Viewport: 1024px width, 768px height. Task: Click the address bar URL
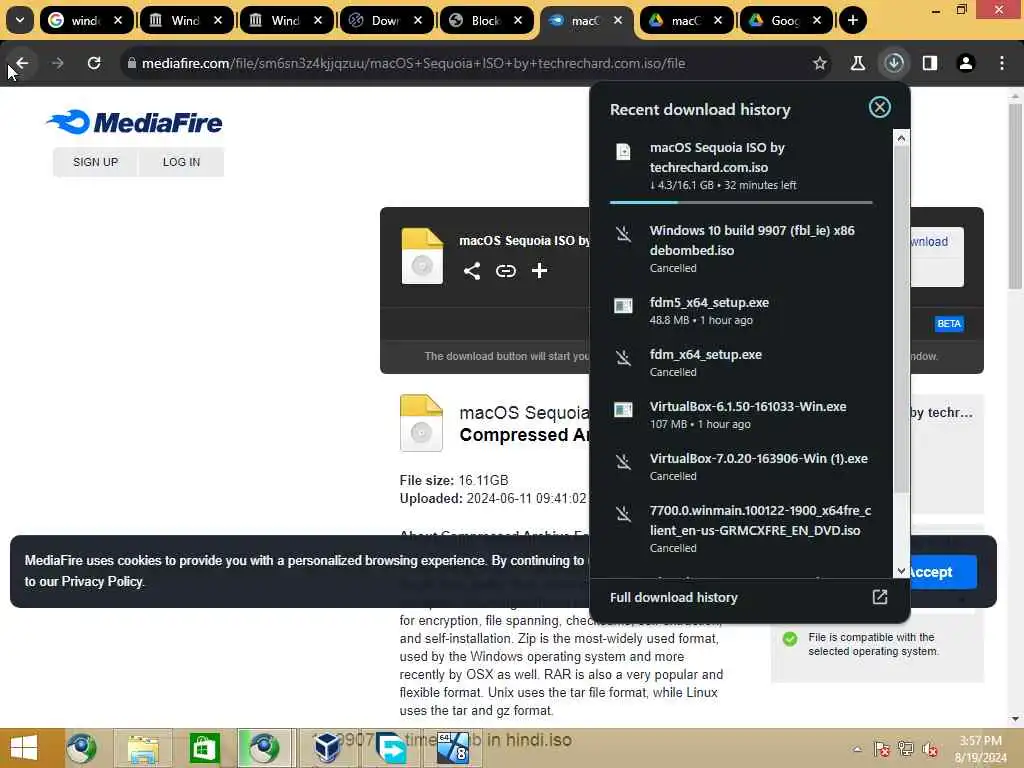[413, 63]
